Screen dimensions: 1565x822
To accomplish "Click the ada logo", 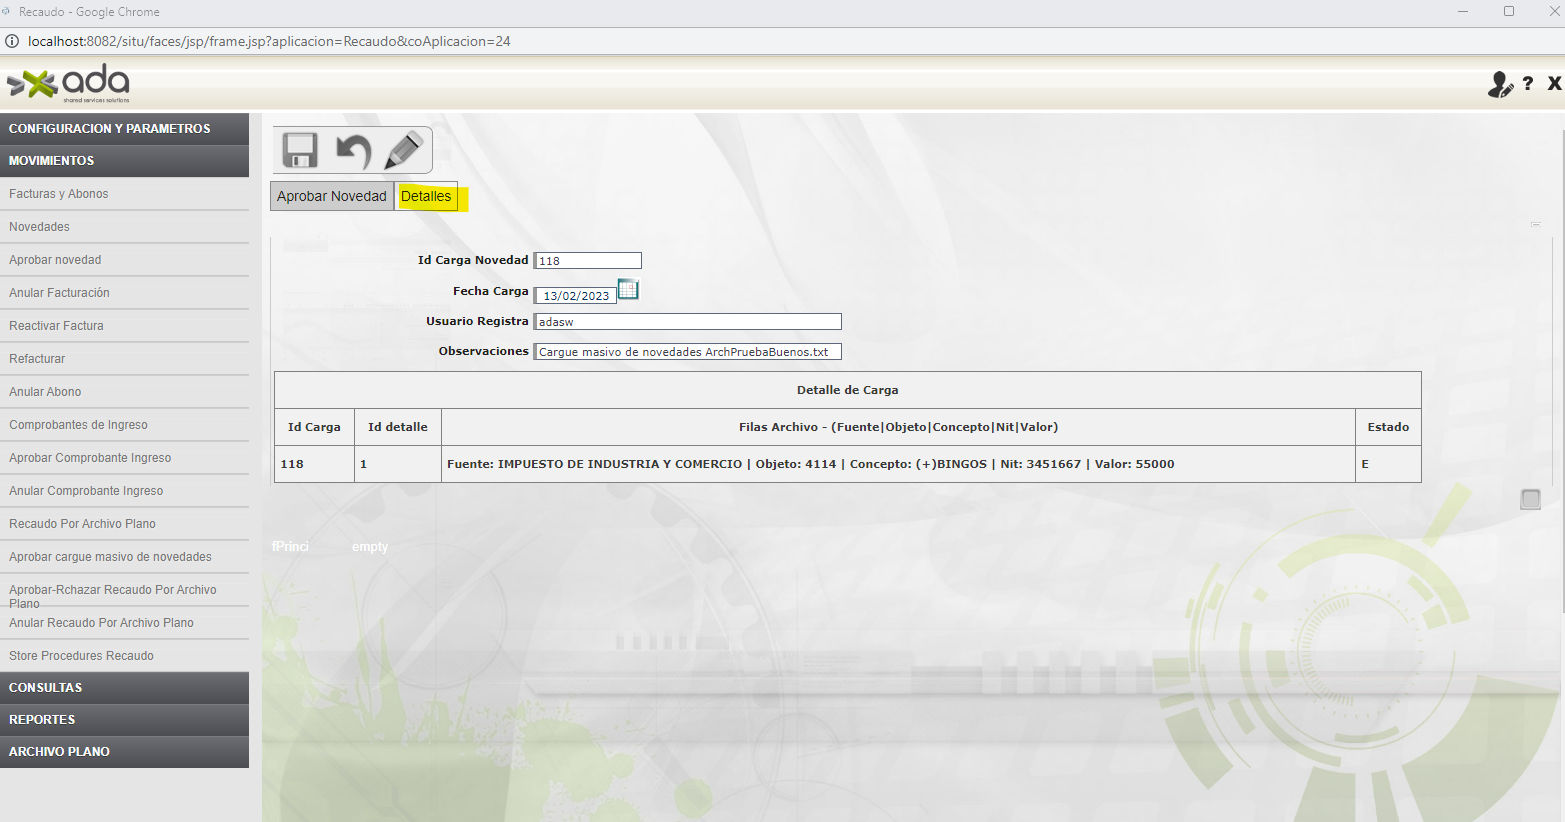I will tap(69, 84).
